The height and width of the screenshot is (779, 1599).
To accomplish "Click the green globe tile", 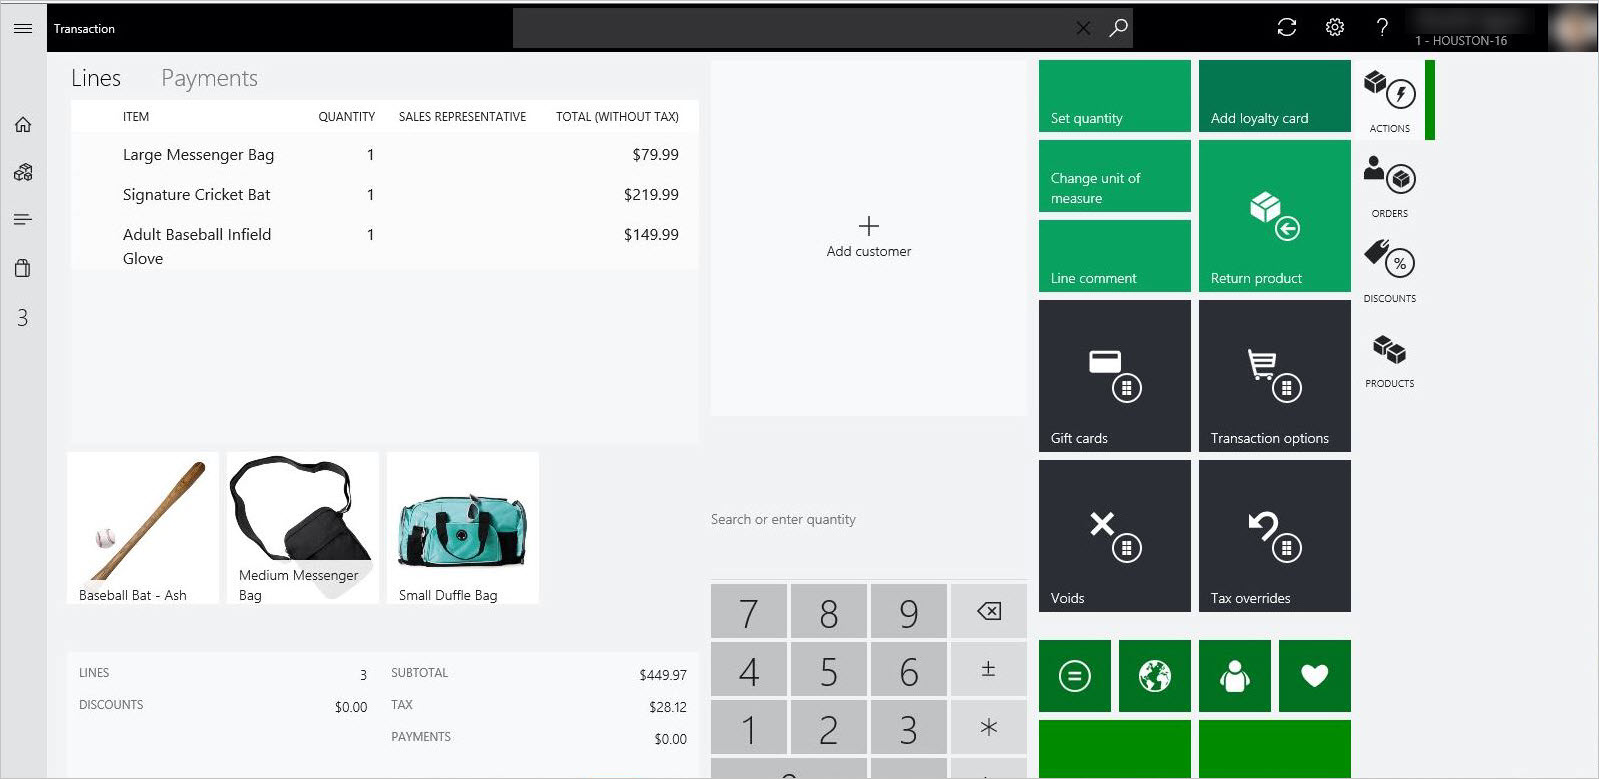I will 1155,676.
